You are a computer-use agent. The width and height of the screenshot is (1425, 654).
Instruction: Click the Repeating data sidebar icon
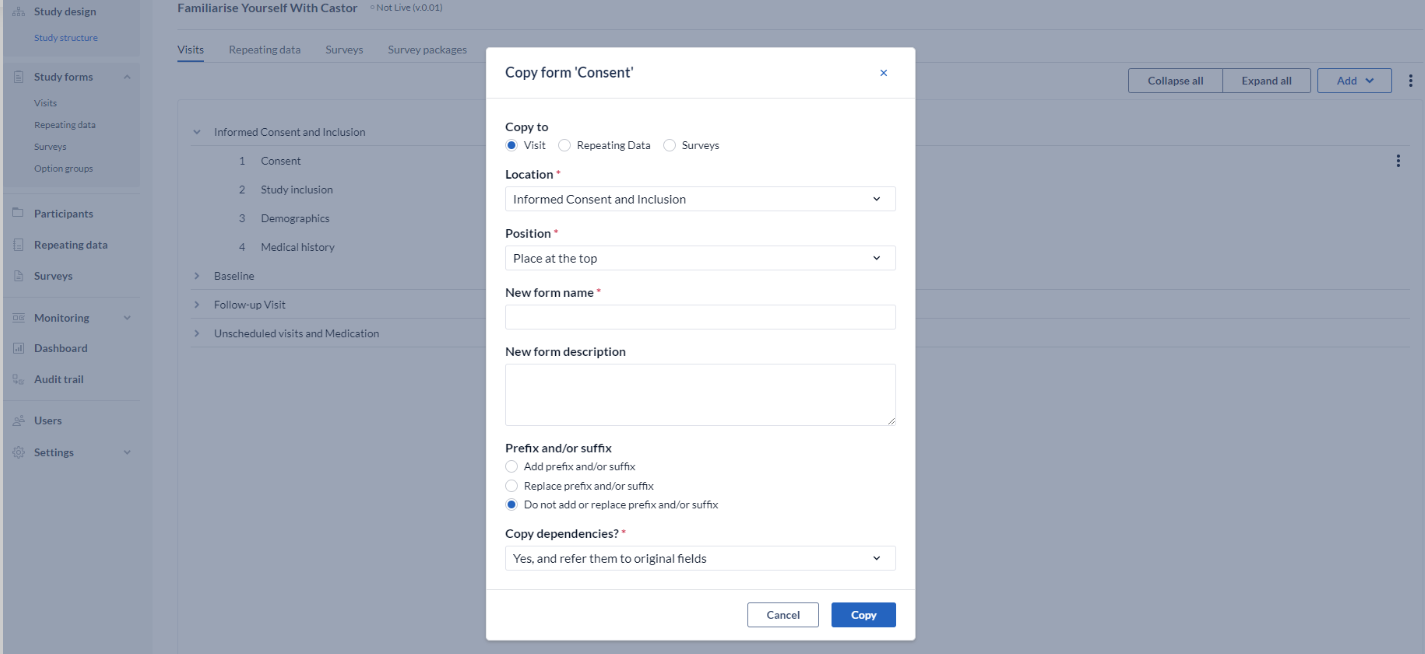(x=18, y=245)
